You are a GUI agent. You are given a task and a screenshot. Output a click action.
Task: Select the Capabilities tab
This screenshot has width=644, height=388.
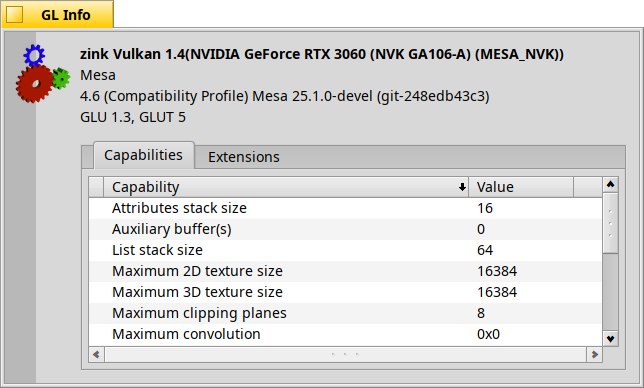point(143,155)
